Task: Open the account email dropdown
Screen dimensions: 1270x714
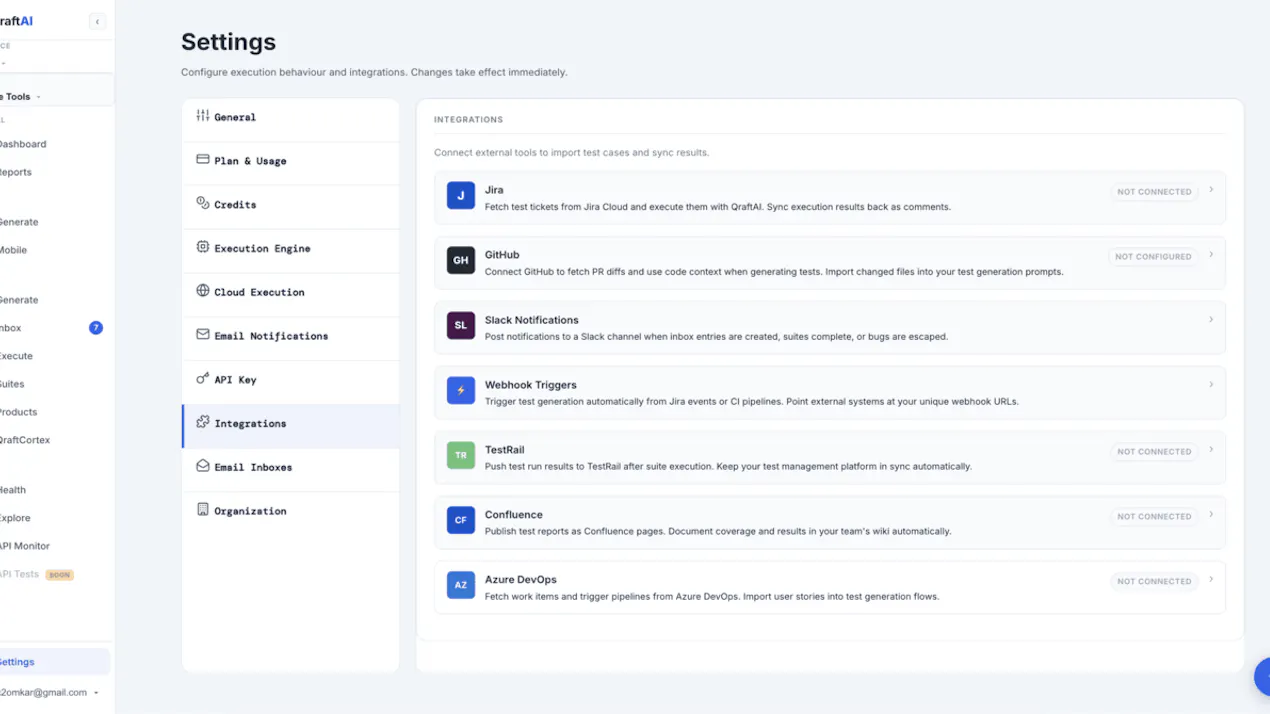Action: [x=50, y=692]
